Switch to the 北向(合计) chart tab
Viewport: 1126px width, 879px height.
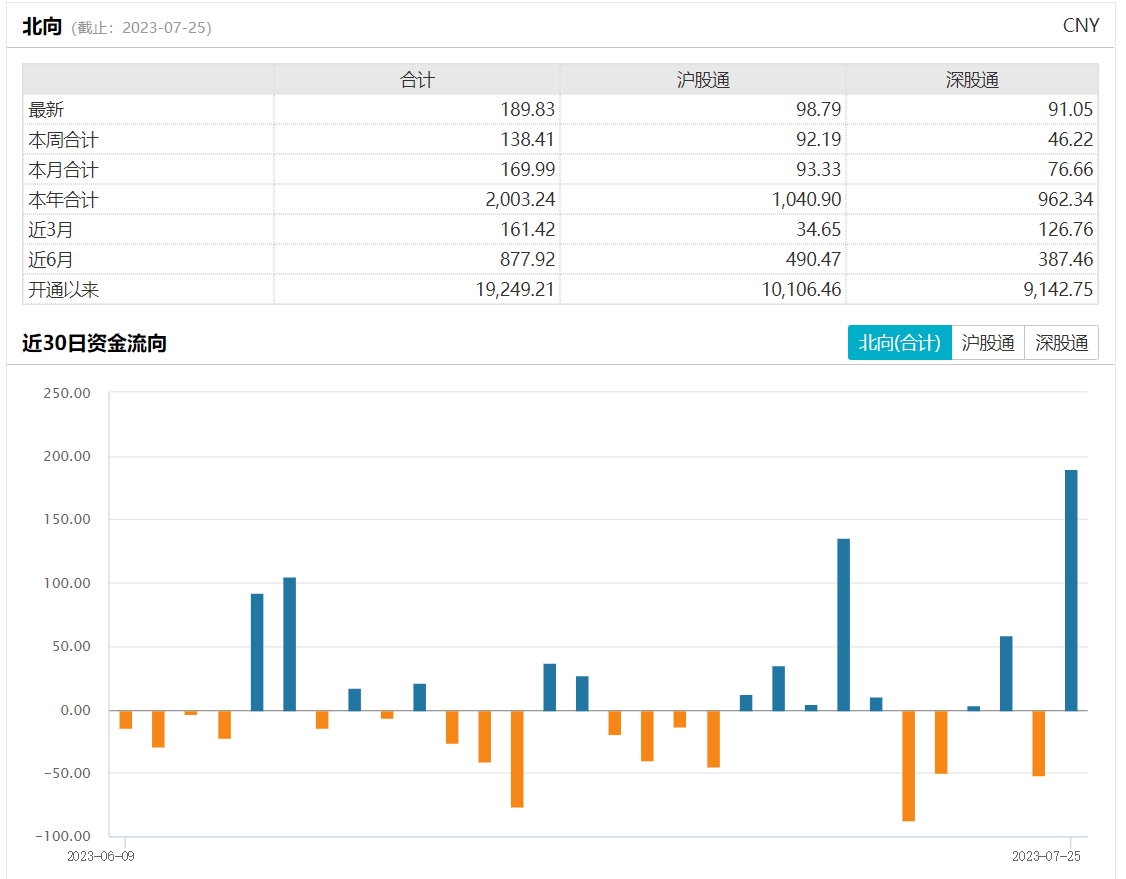pos(899,343)
